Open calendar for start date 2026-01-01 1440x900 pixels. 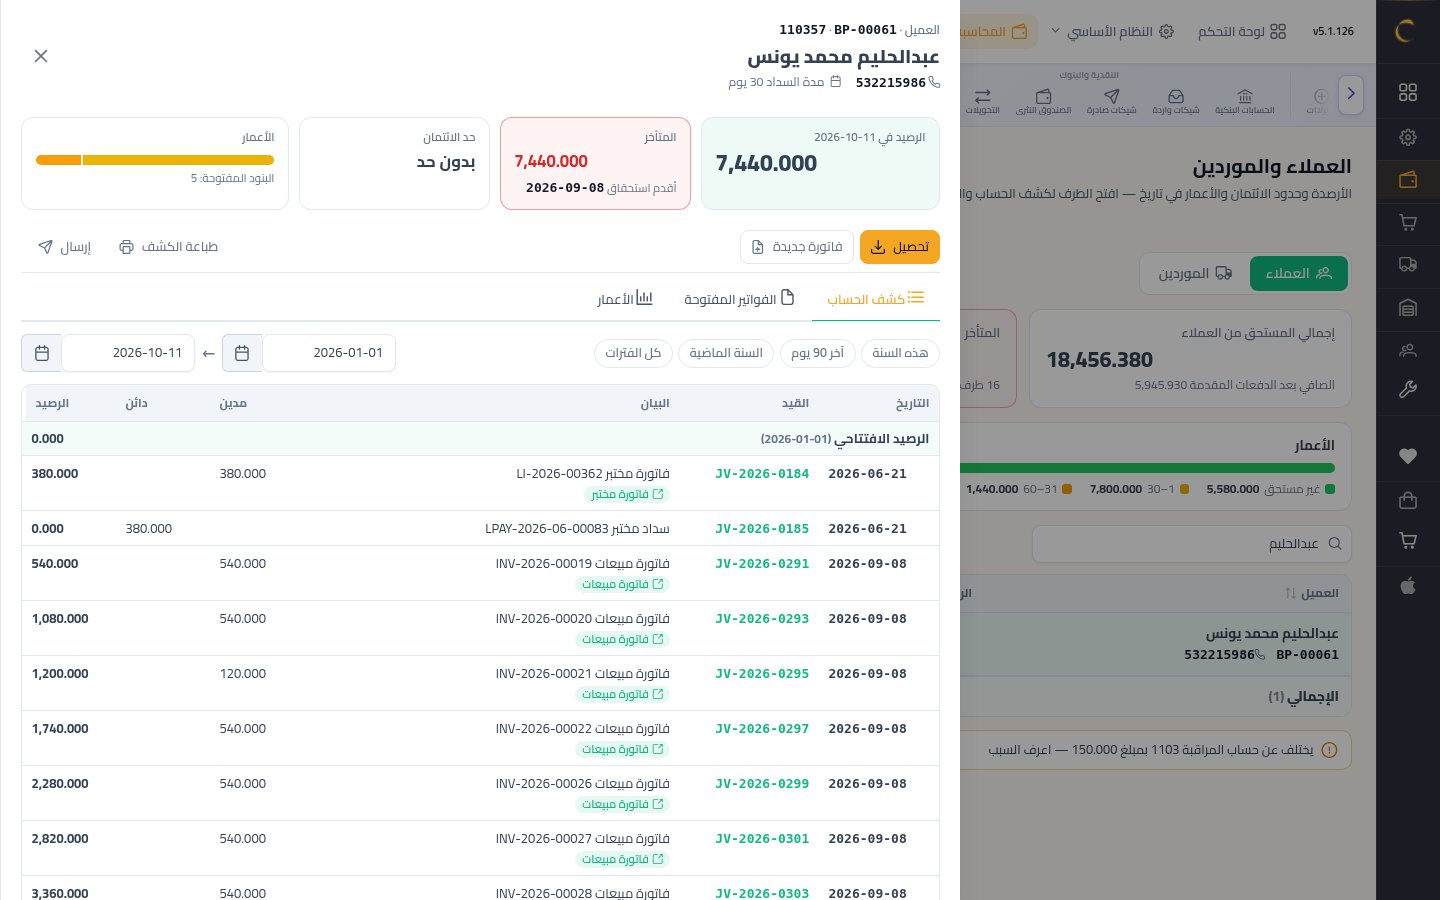pyautogui.click(x=242, y=353)
